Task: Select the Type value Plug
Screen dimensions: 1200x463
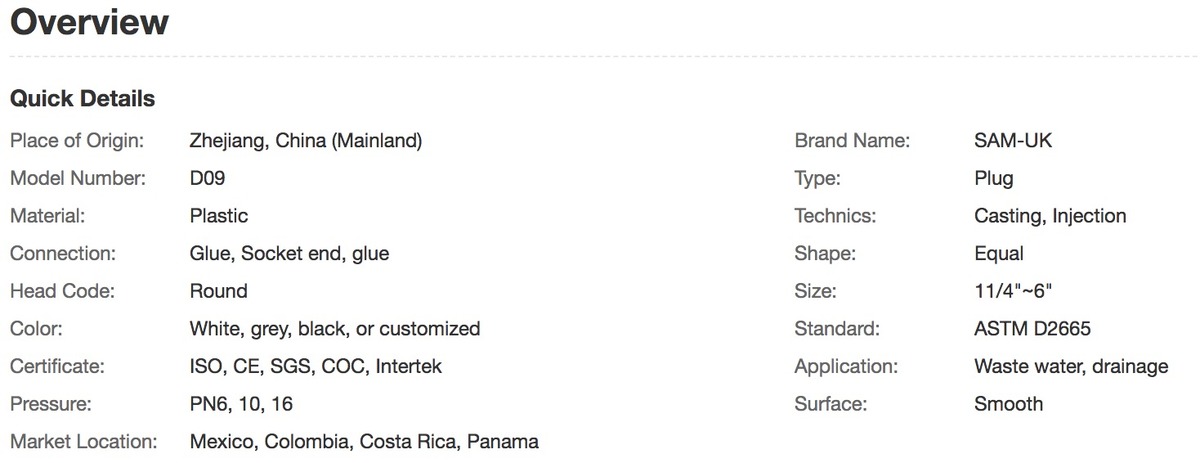Action: pos(993,179)
